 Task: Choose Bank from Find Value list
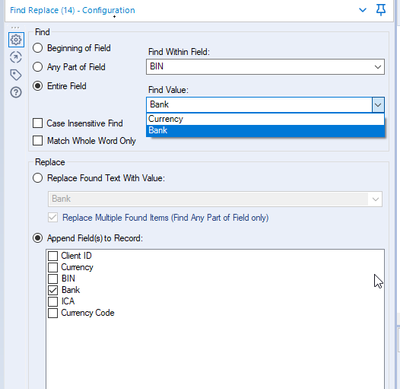(x=265, y=130)
